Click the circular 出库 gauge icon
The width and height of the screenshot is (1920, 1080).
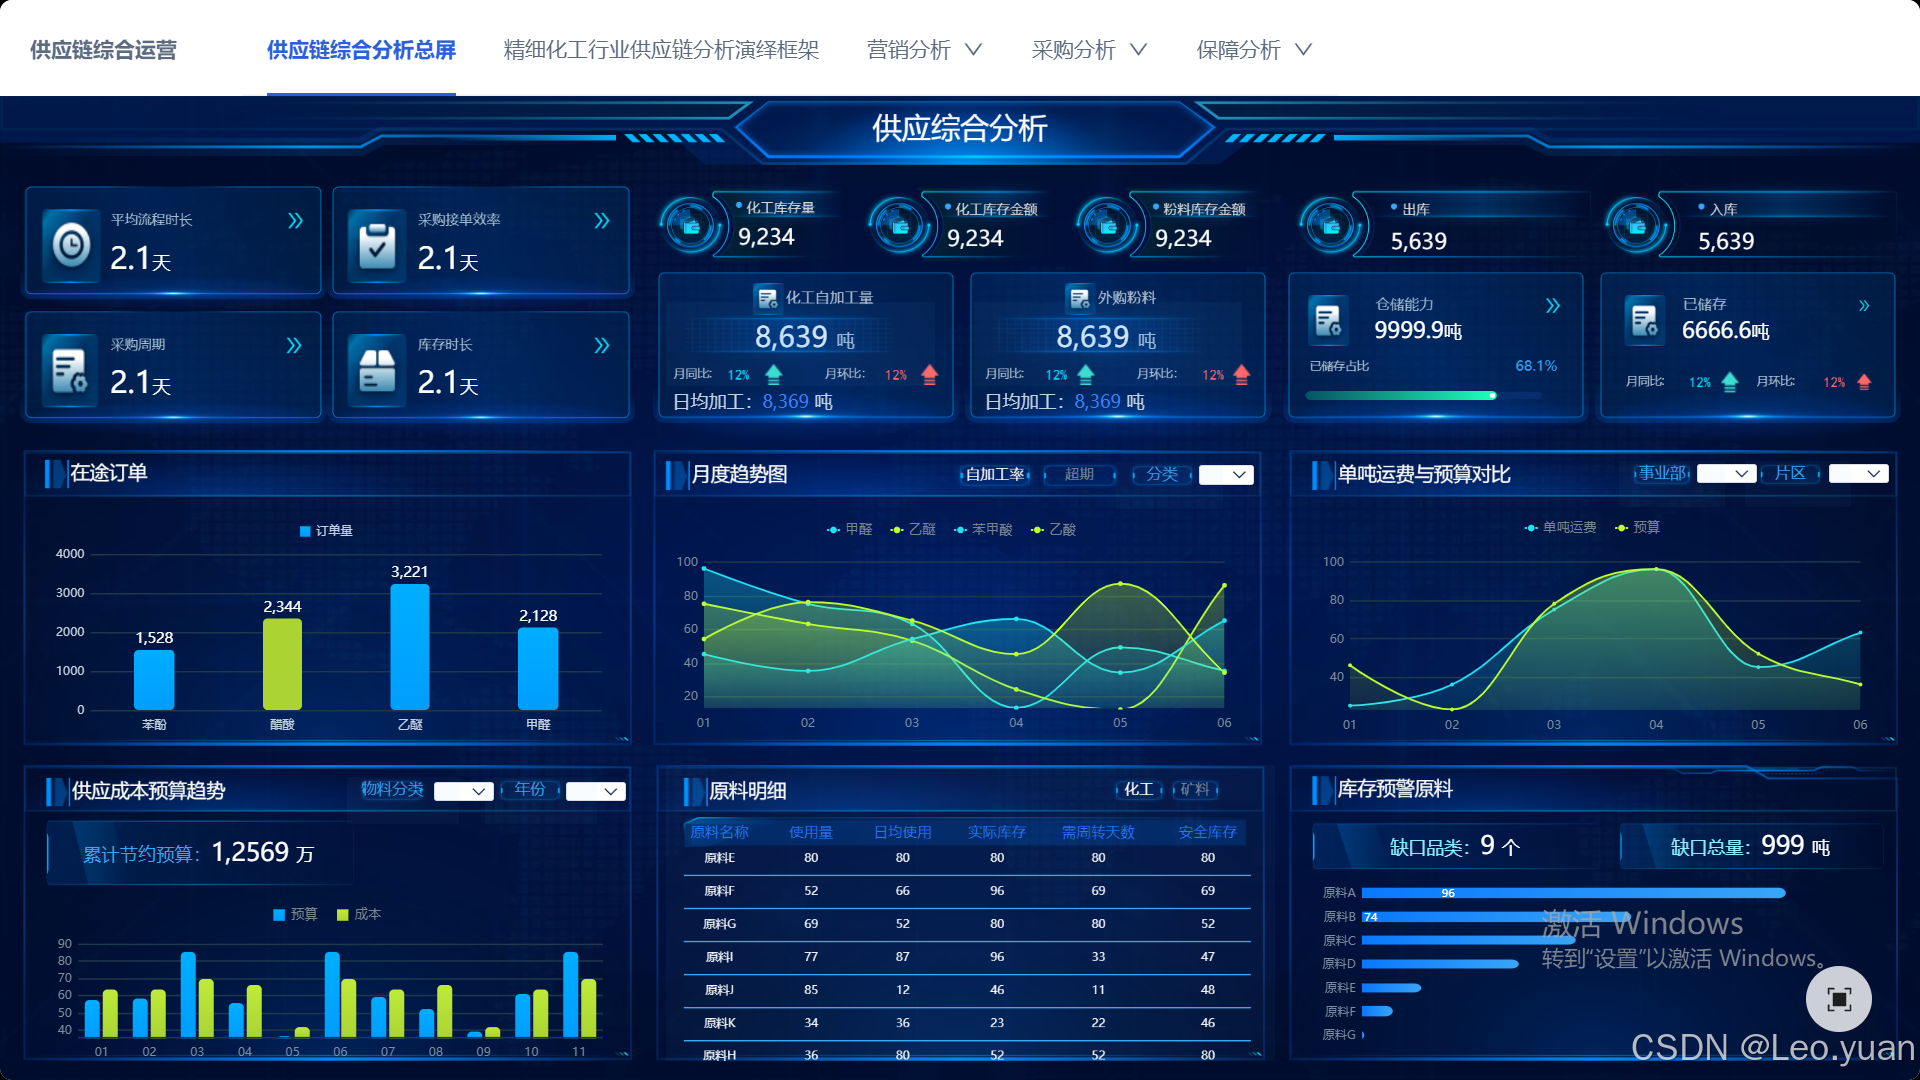tap(1331, 225)
